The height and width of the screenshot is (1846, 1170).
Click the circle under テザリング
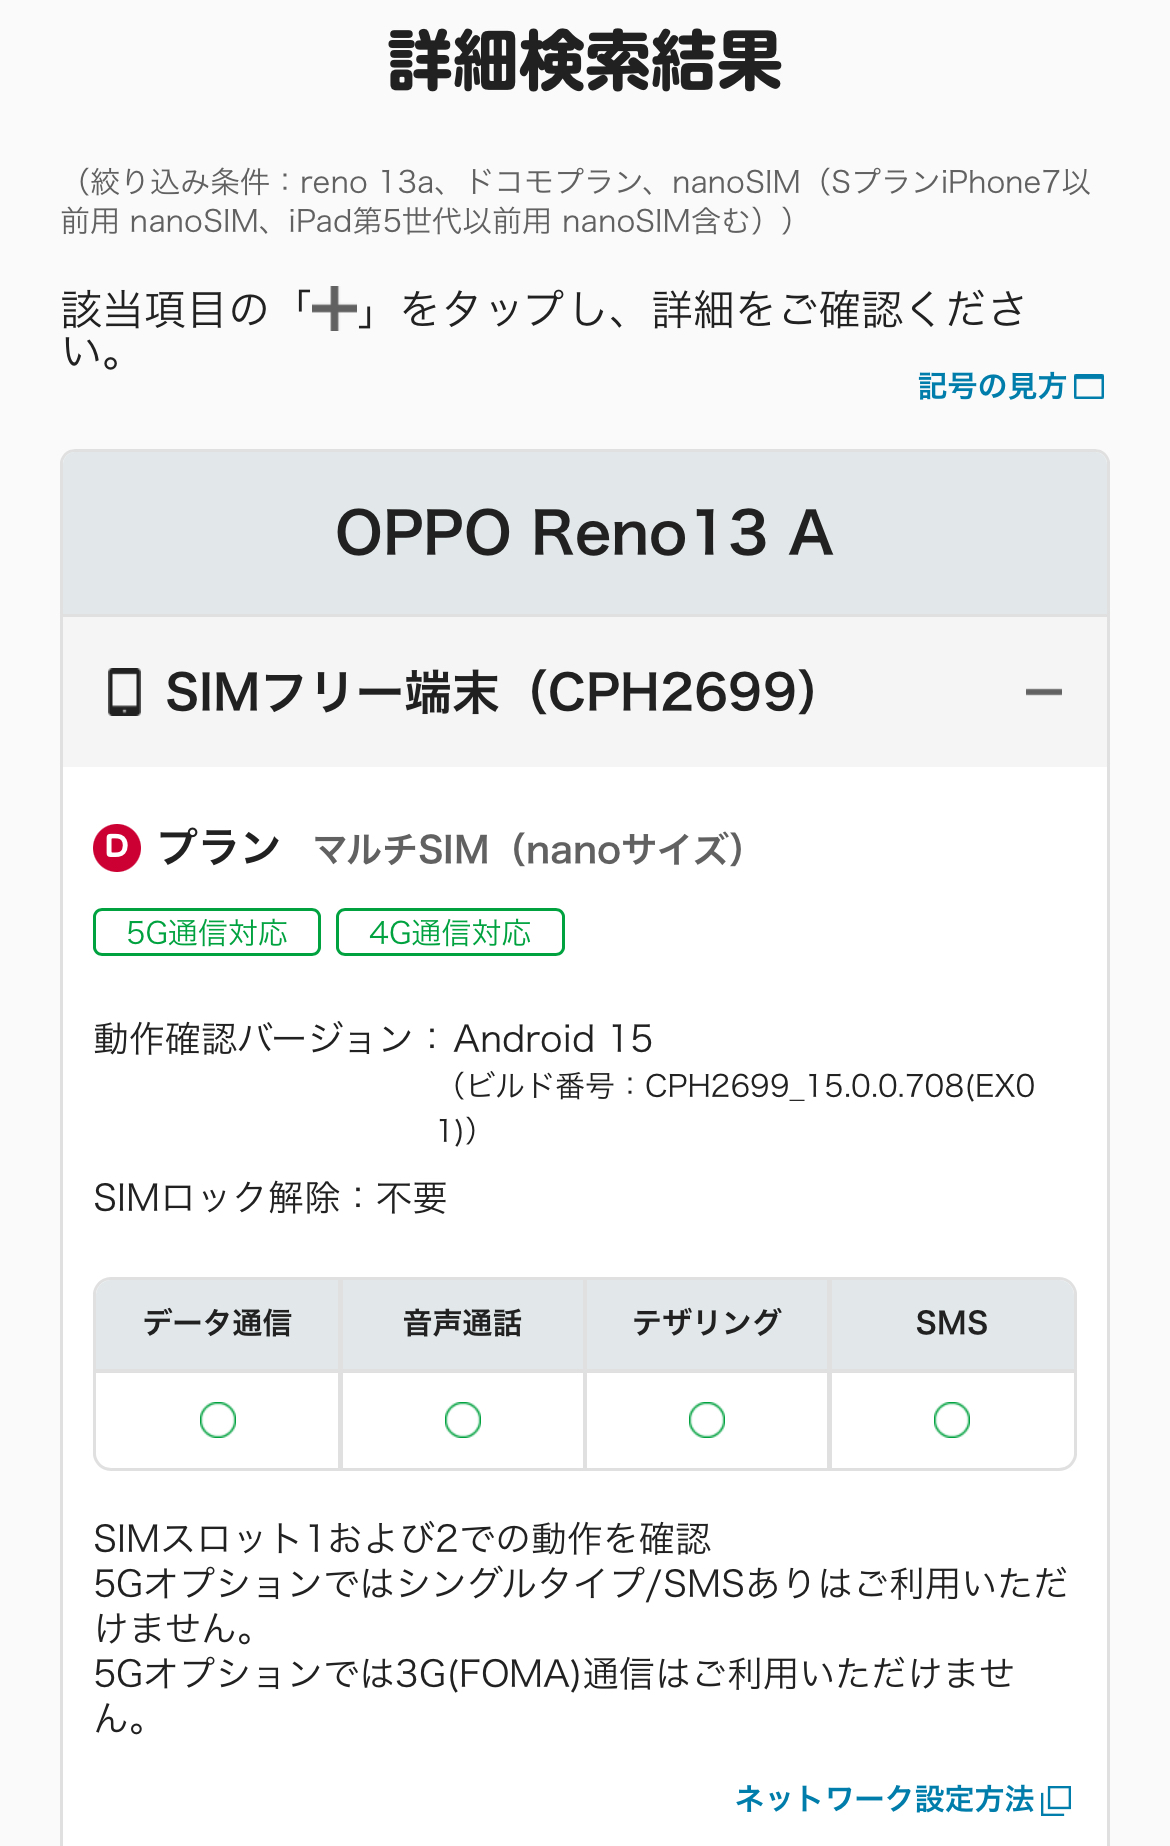point(707,1419)
